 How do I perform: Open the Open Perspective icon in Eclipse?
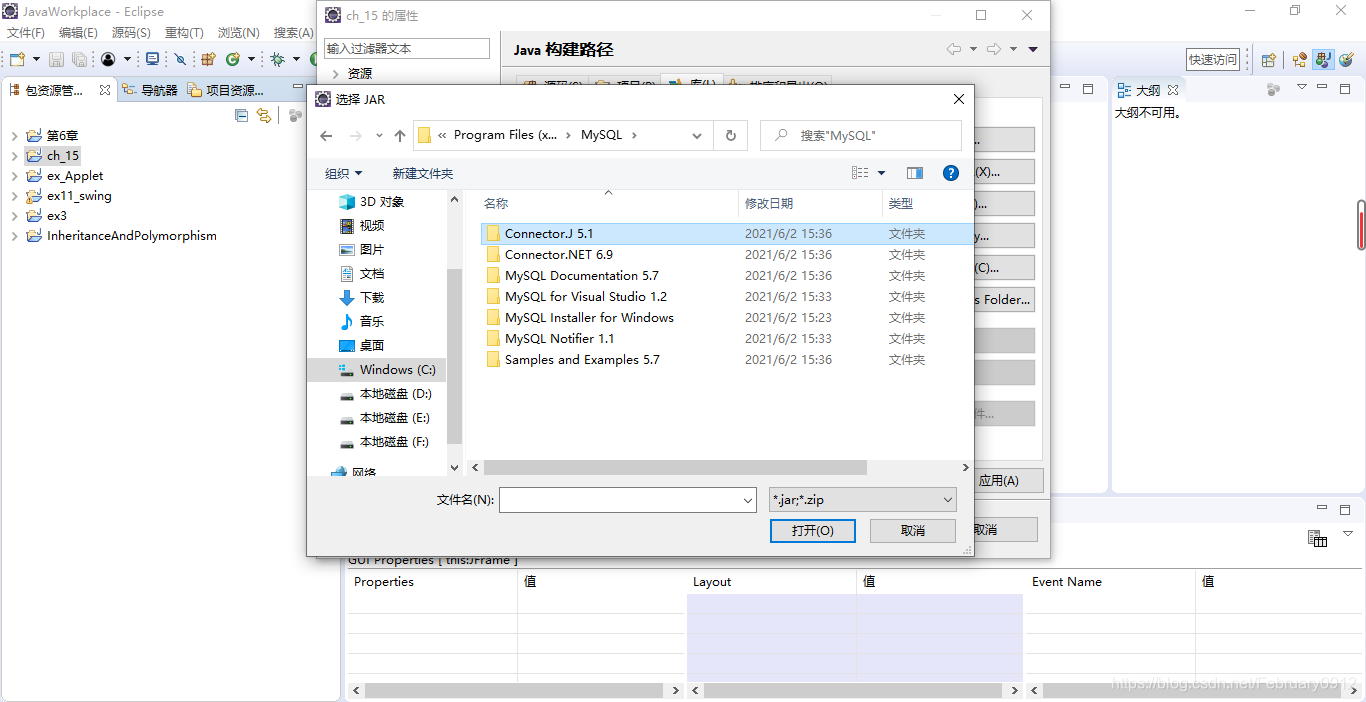point(1268,60)
